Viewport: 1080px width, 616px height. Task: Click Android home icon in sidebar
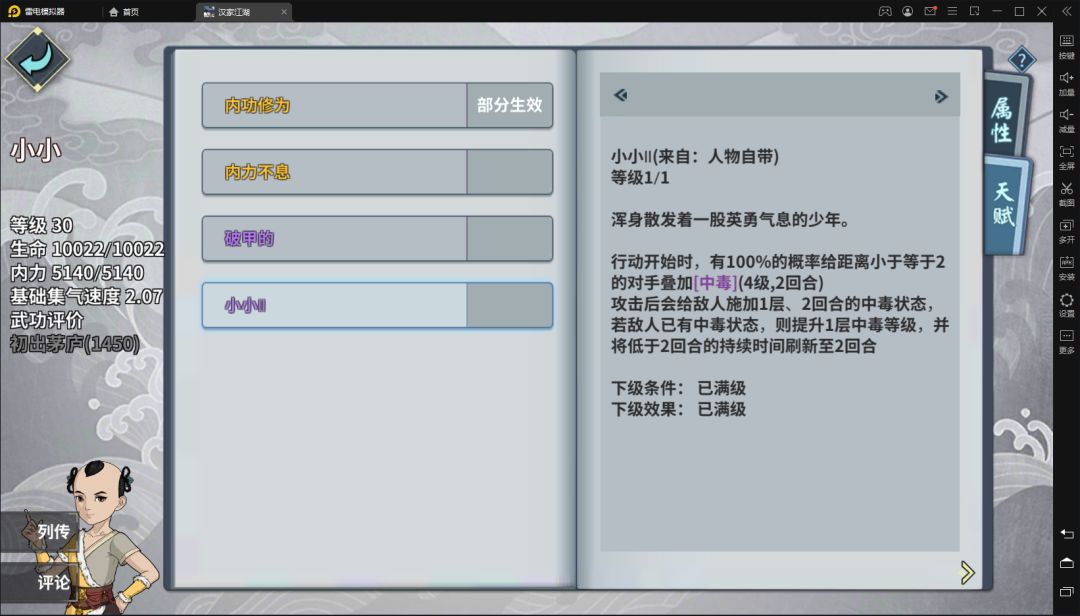click(1066, 563)
